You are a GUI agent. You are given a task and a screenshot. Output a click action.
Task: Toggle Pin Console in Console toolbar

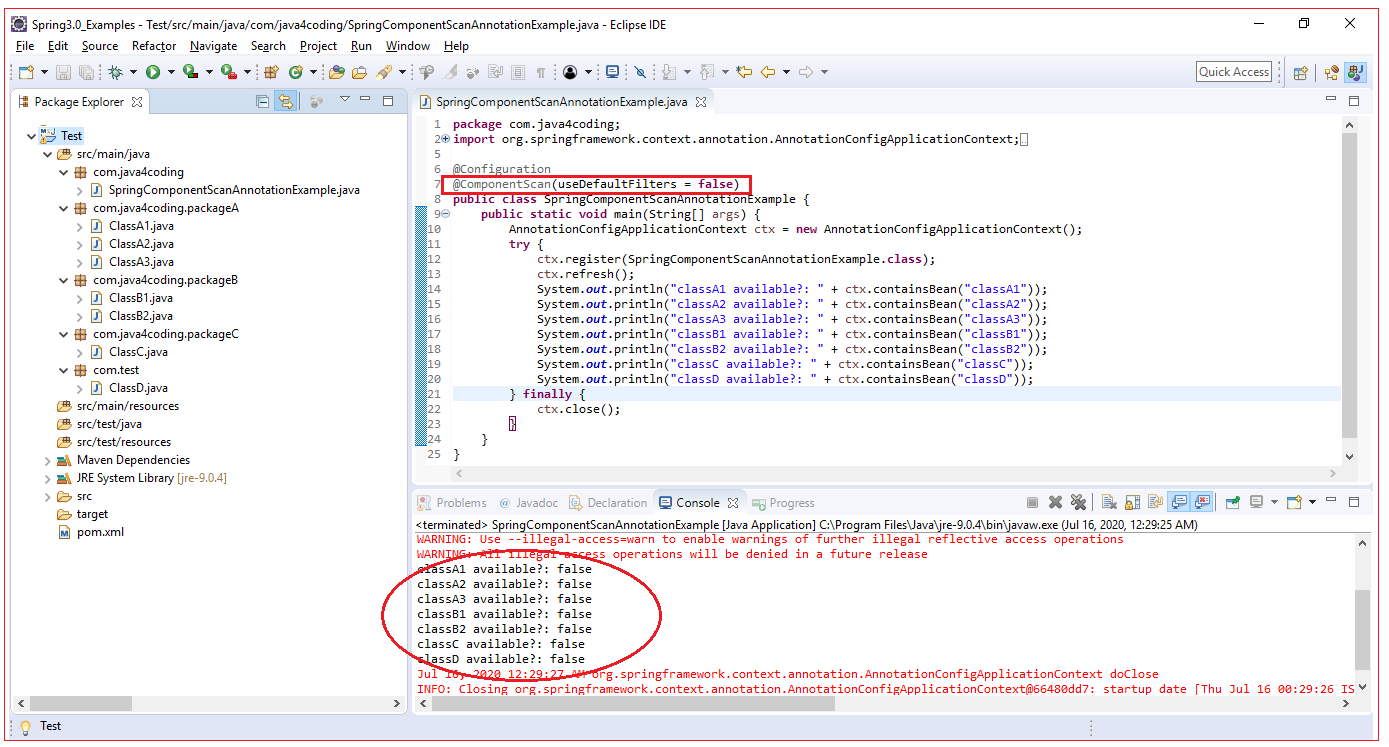[1233, 502]
